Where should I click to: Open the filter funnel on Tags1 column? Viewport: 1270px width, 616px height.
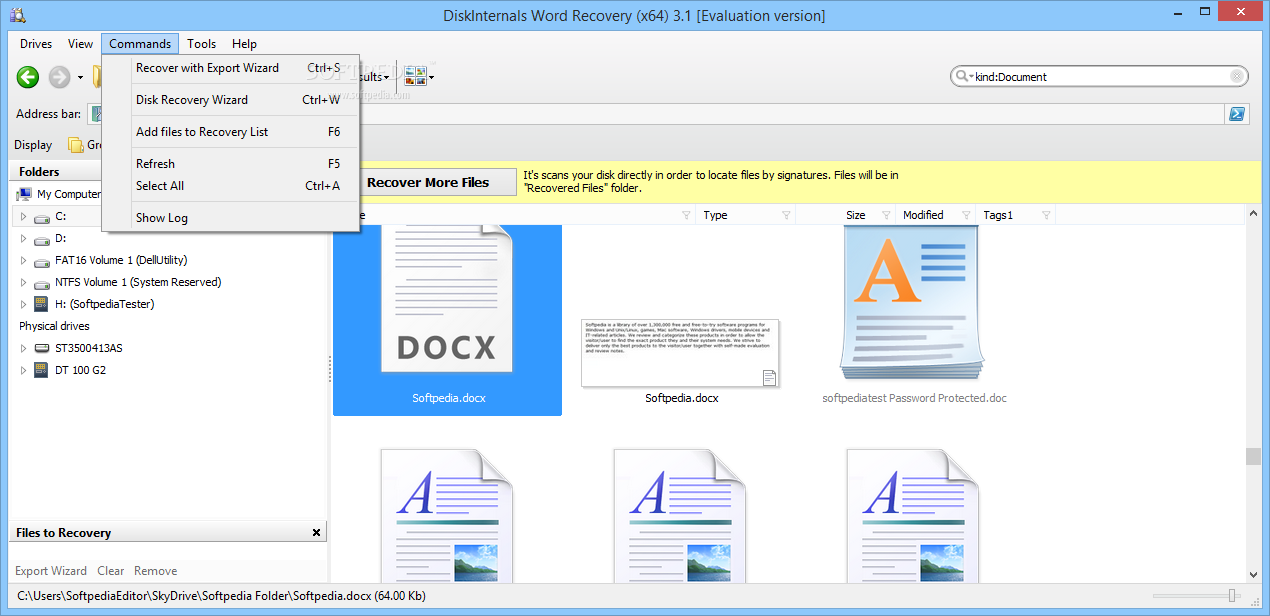point(1046,215)
